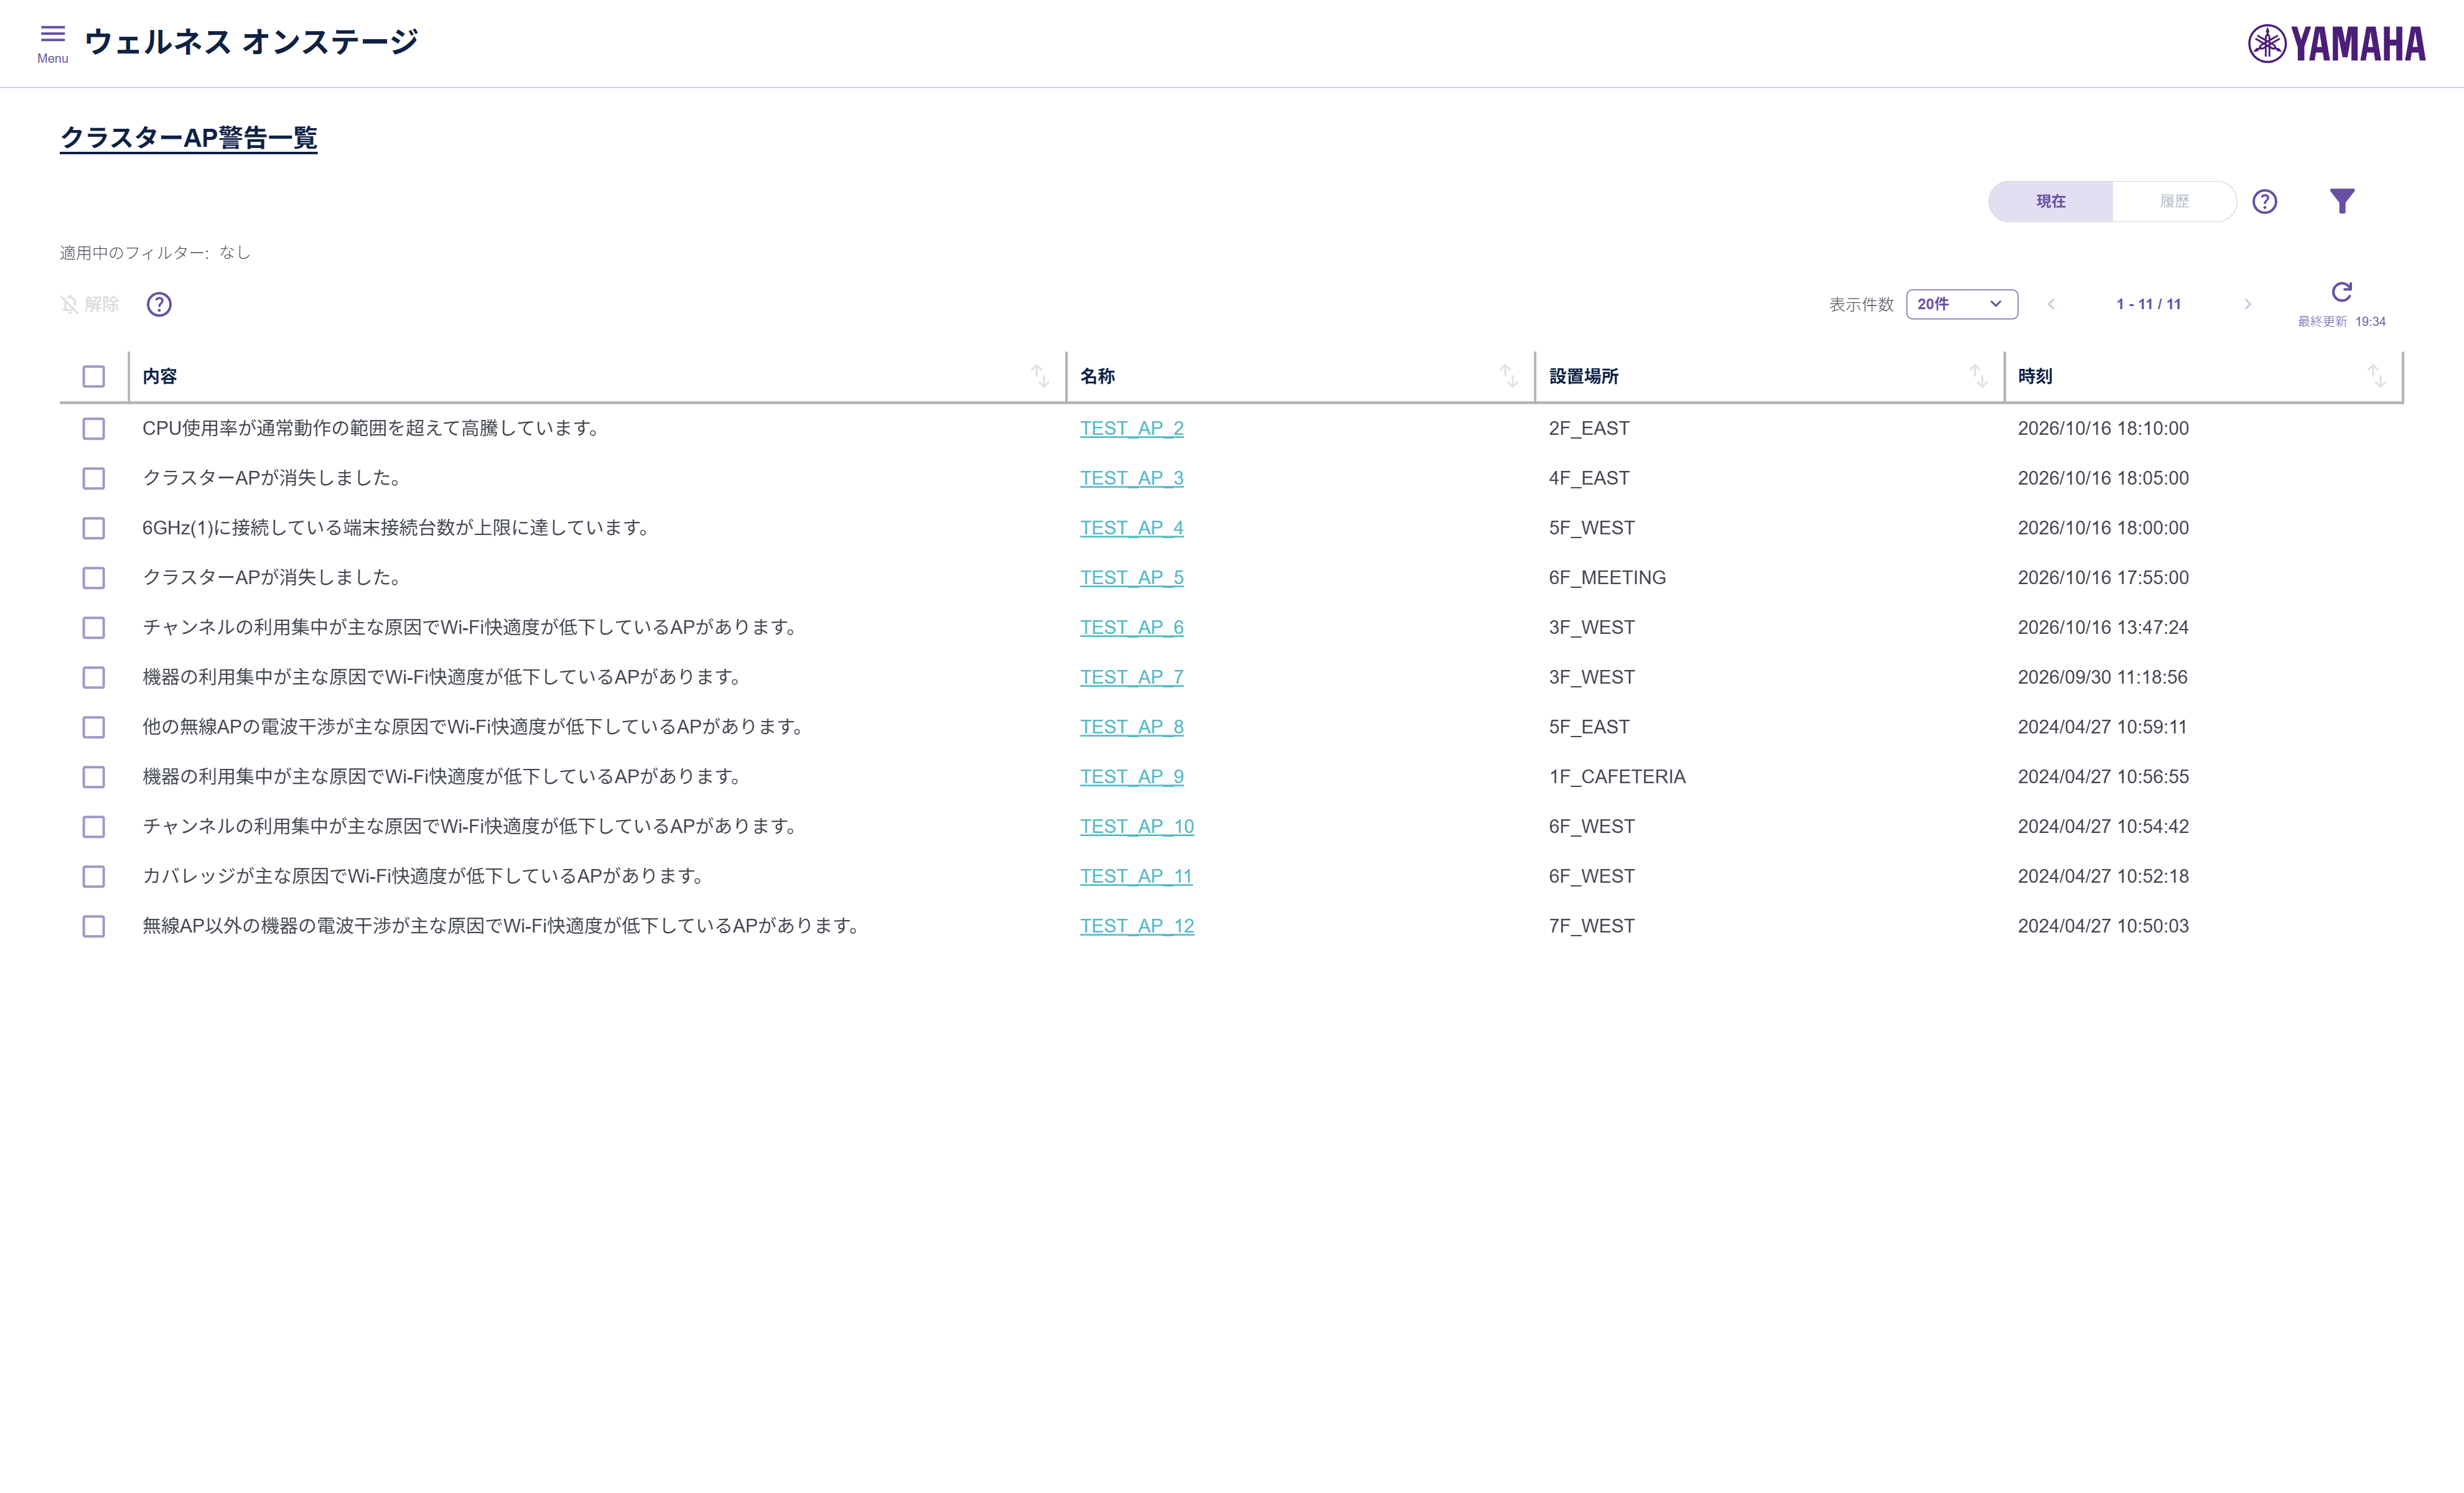Check the TEST_AP_4 row checkbox
Viewport: 2464px width, 1493px height.
tap(94, 528)
